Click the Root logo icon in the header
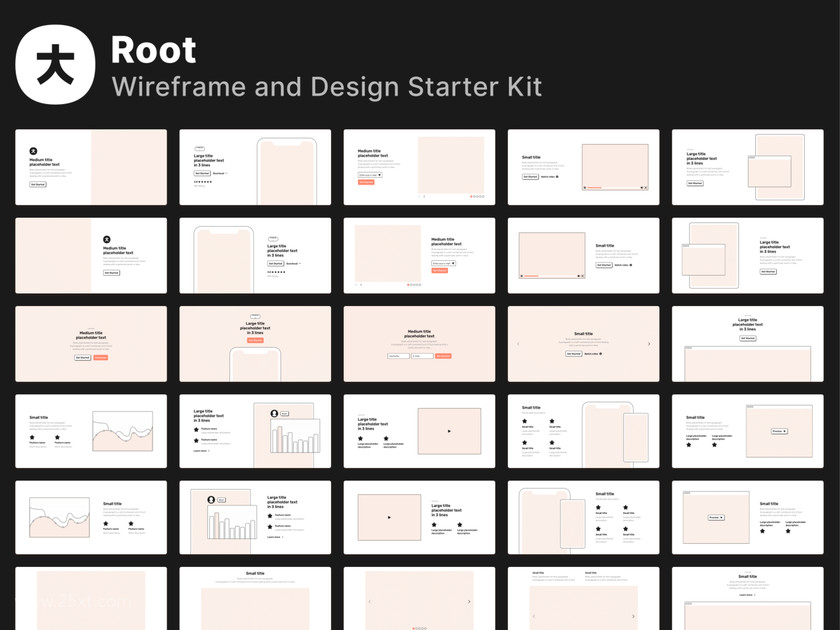This screenshot has width=840, height=630. pyautogui.click(x=55, y=64)
